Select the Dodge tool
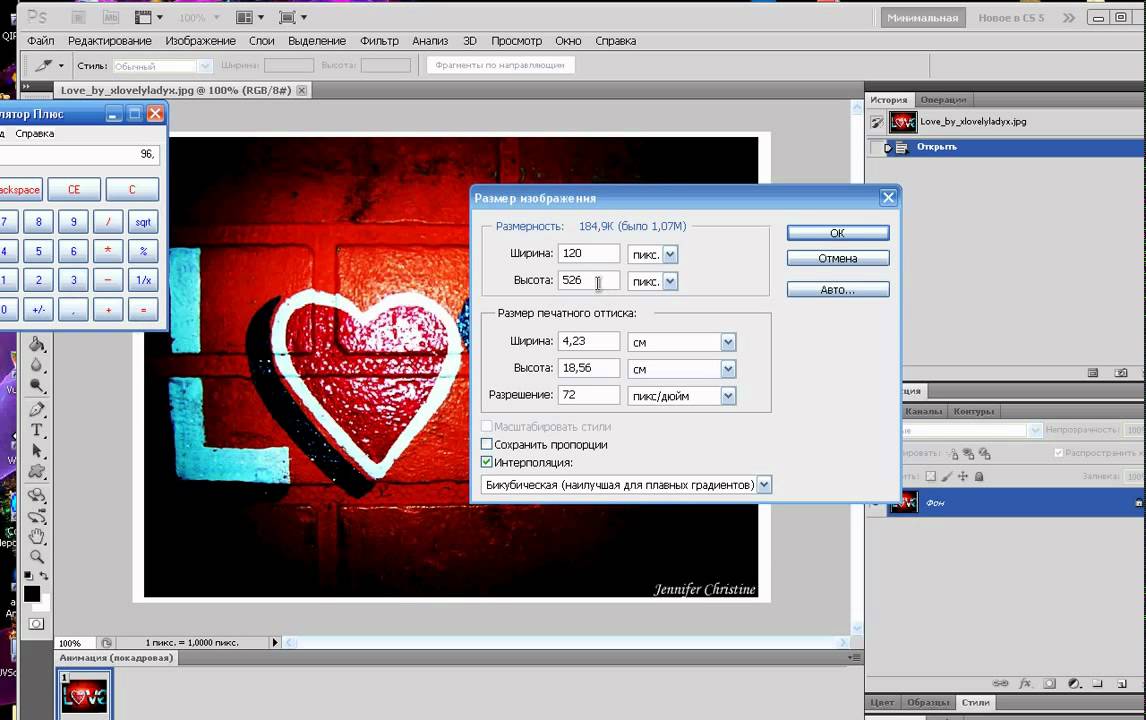 [37, 385]
